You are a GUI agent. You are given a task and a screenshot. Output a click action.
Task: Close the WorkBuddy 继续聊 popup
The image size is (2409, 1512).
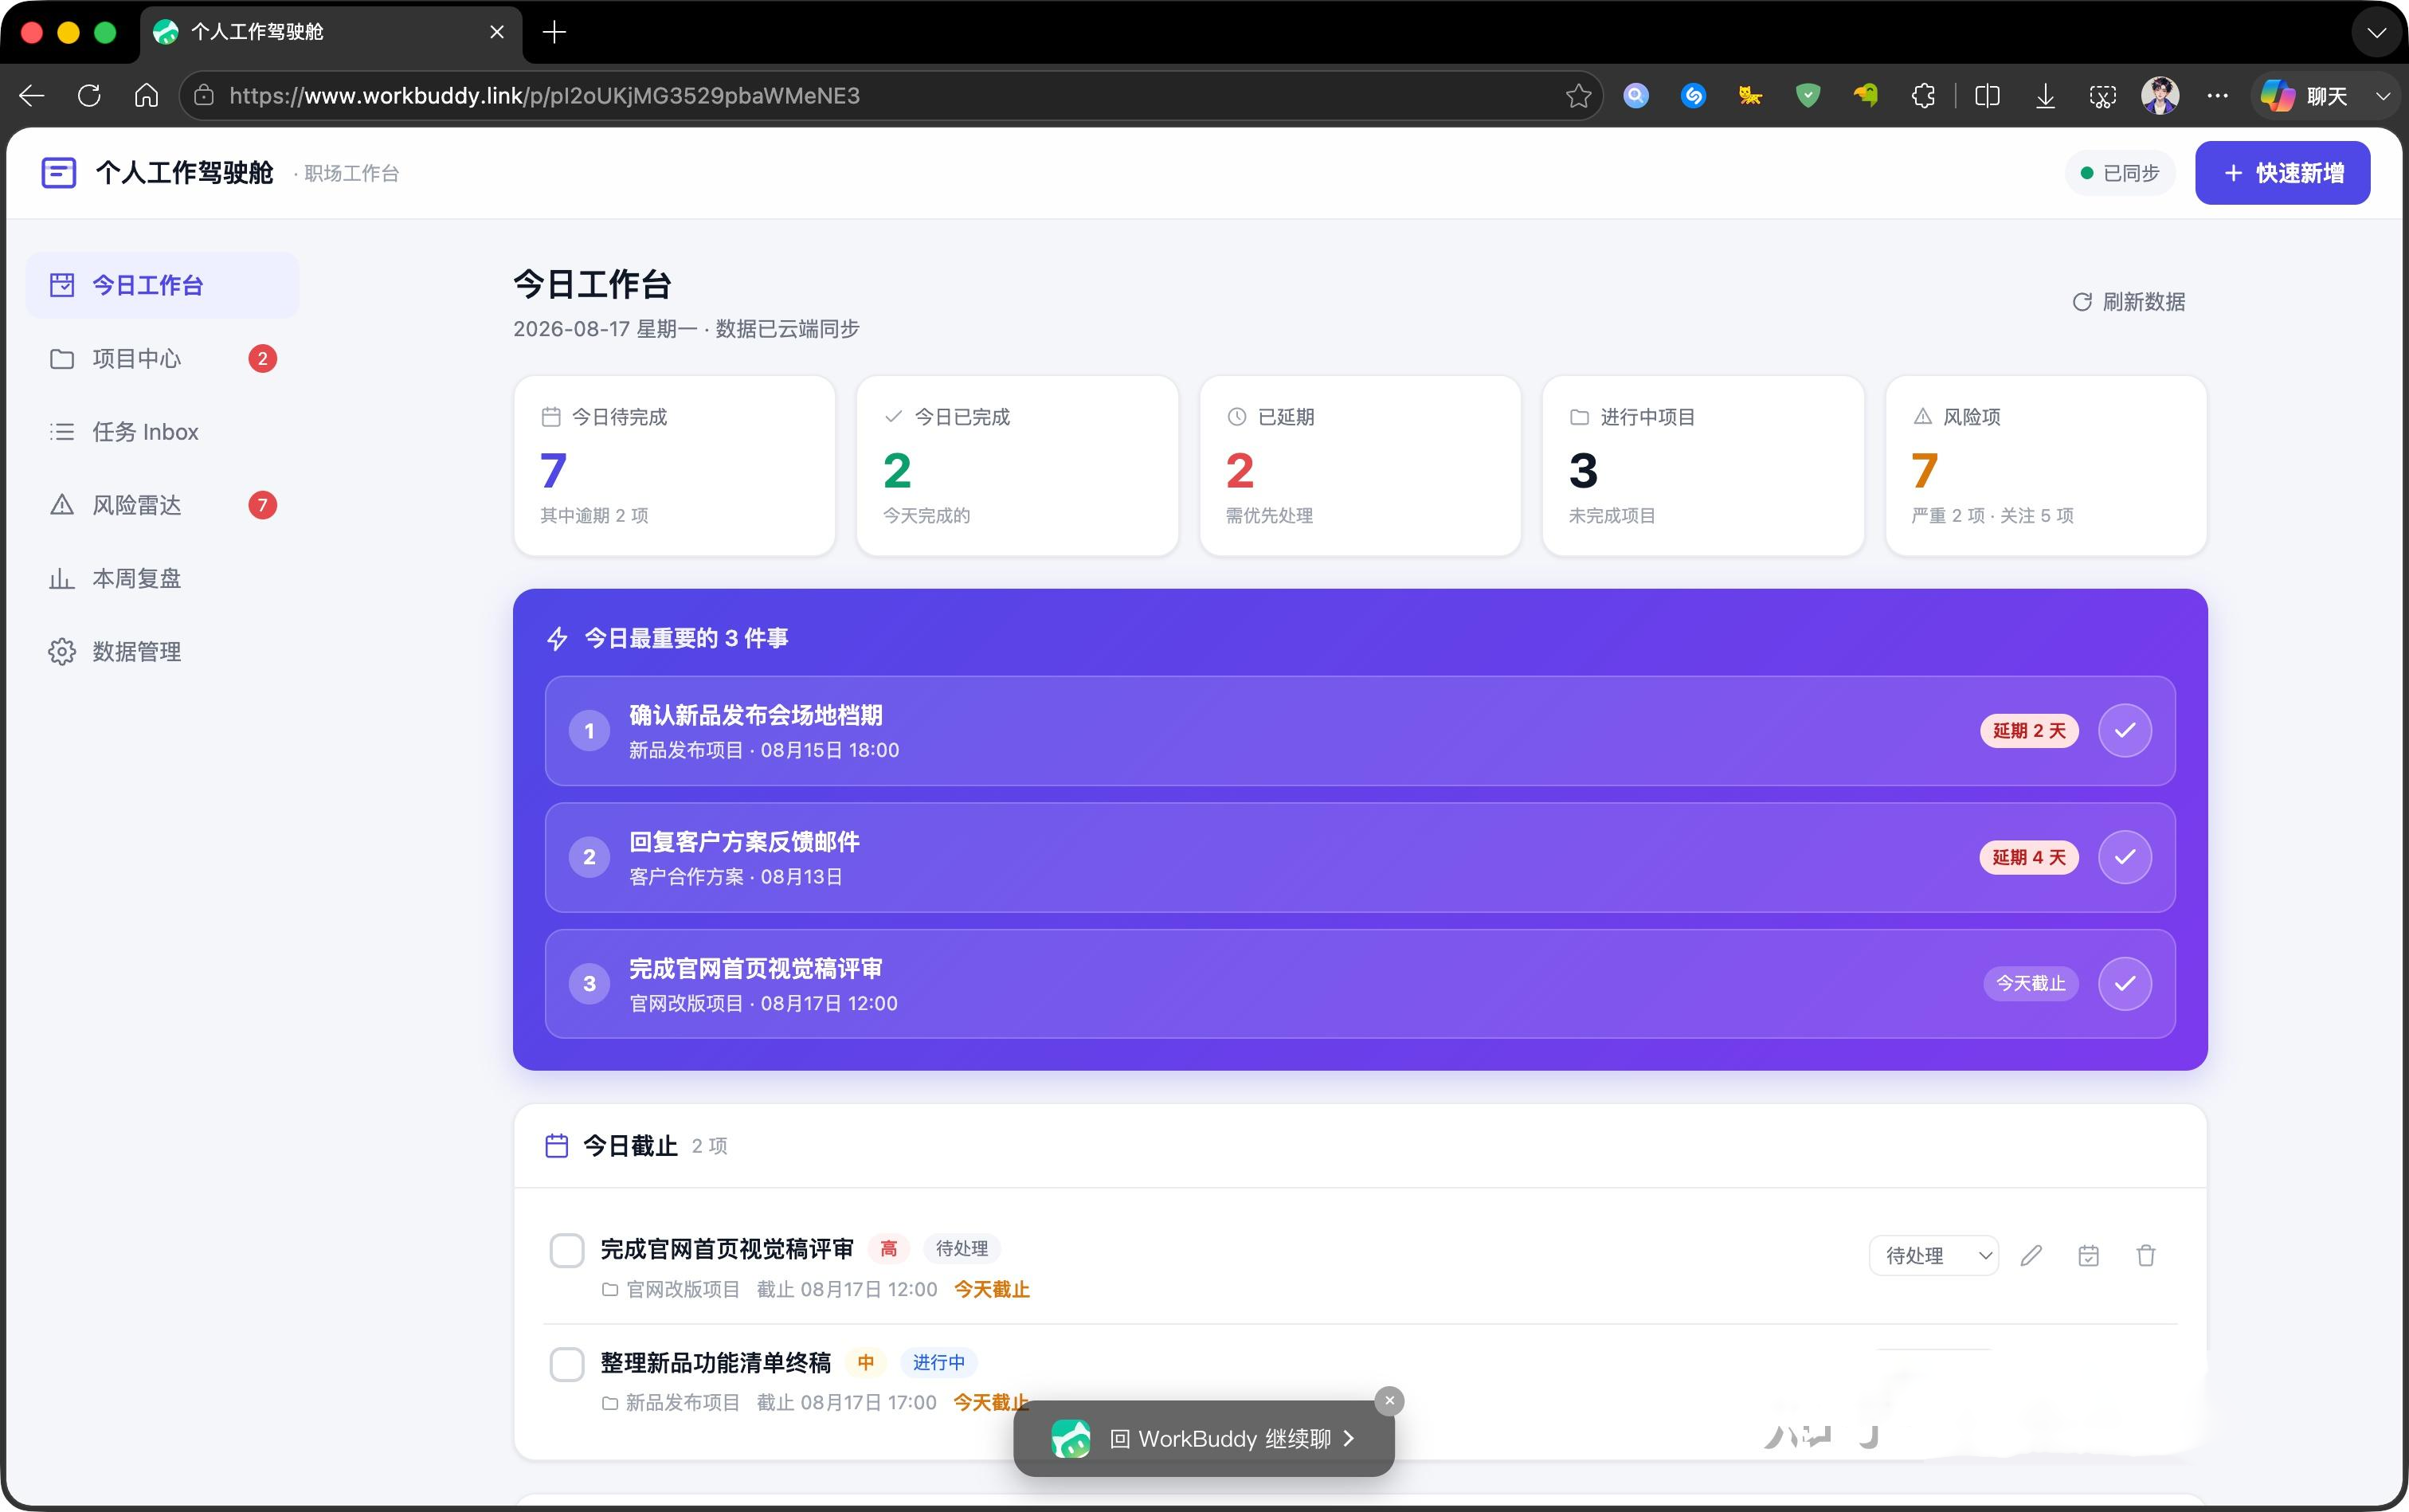coord(1389,1401)
